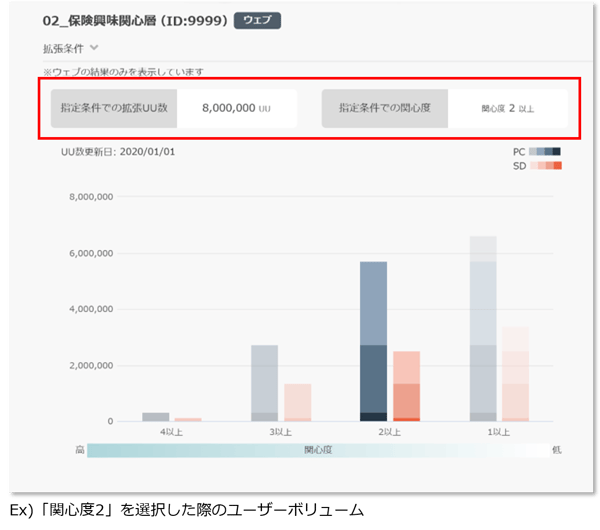Click the ウェブ badge next to title
This screenshot has width=600, height=530.
258,20
